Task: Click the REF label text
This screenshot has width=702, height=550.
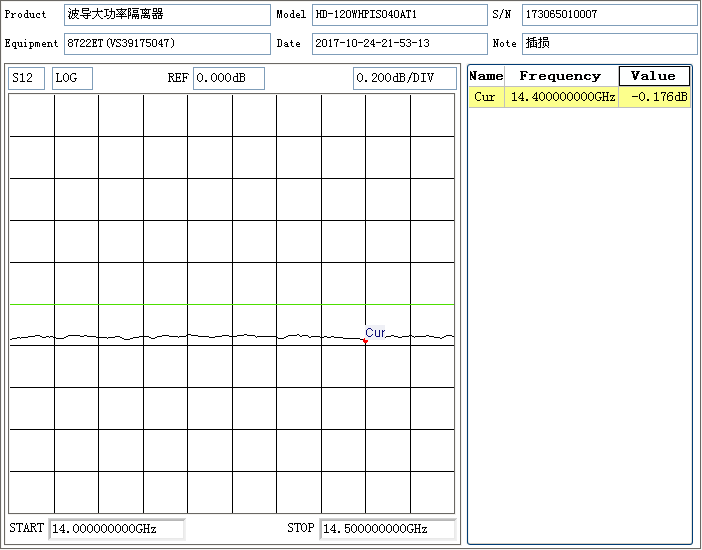Action: [178, 78]
